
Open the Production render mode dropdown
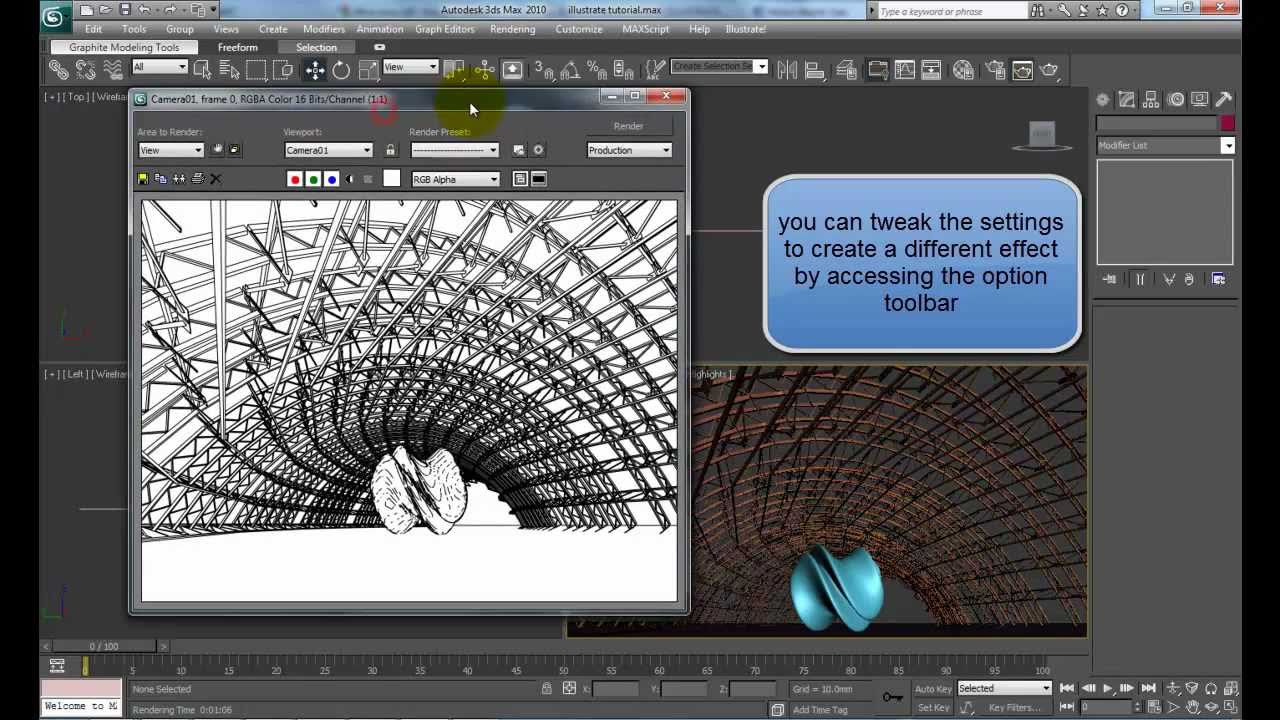(x=629, y=150)
